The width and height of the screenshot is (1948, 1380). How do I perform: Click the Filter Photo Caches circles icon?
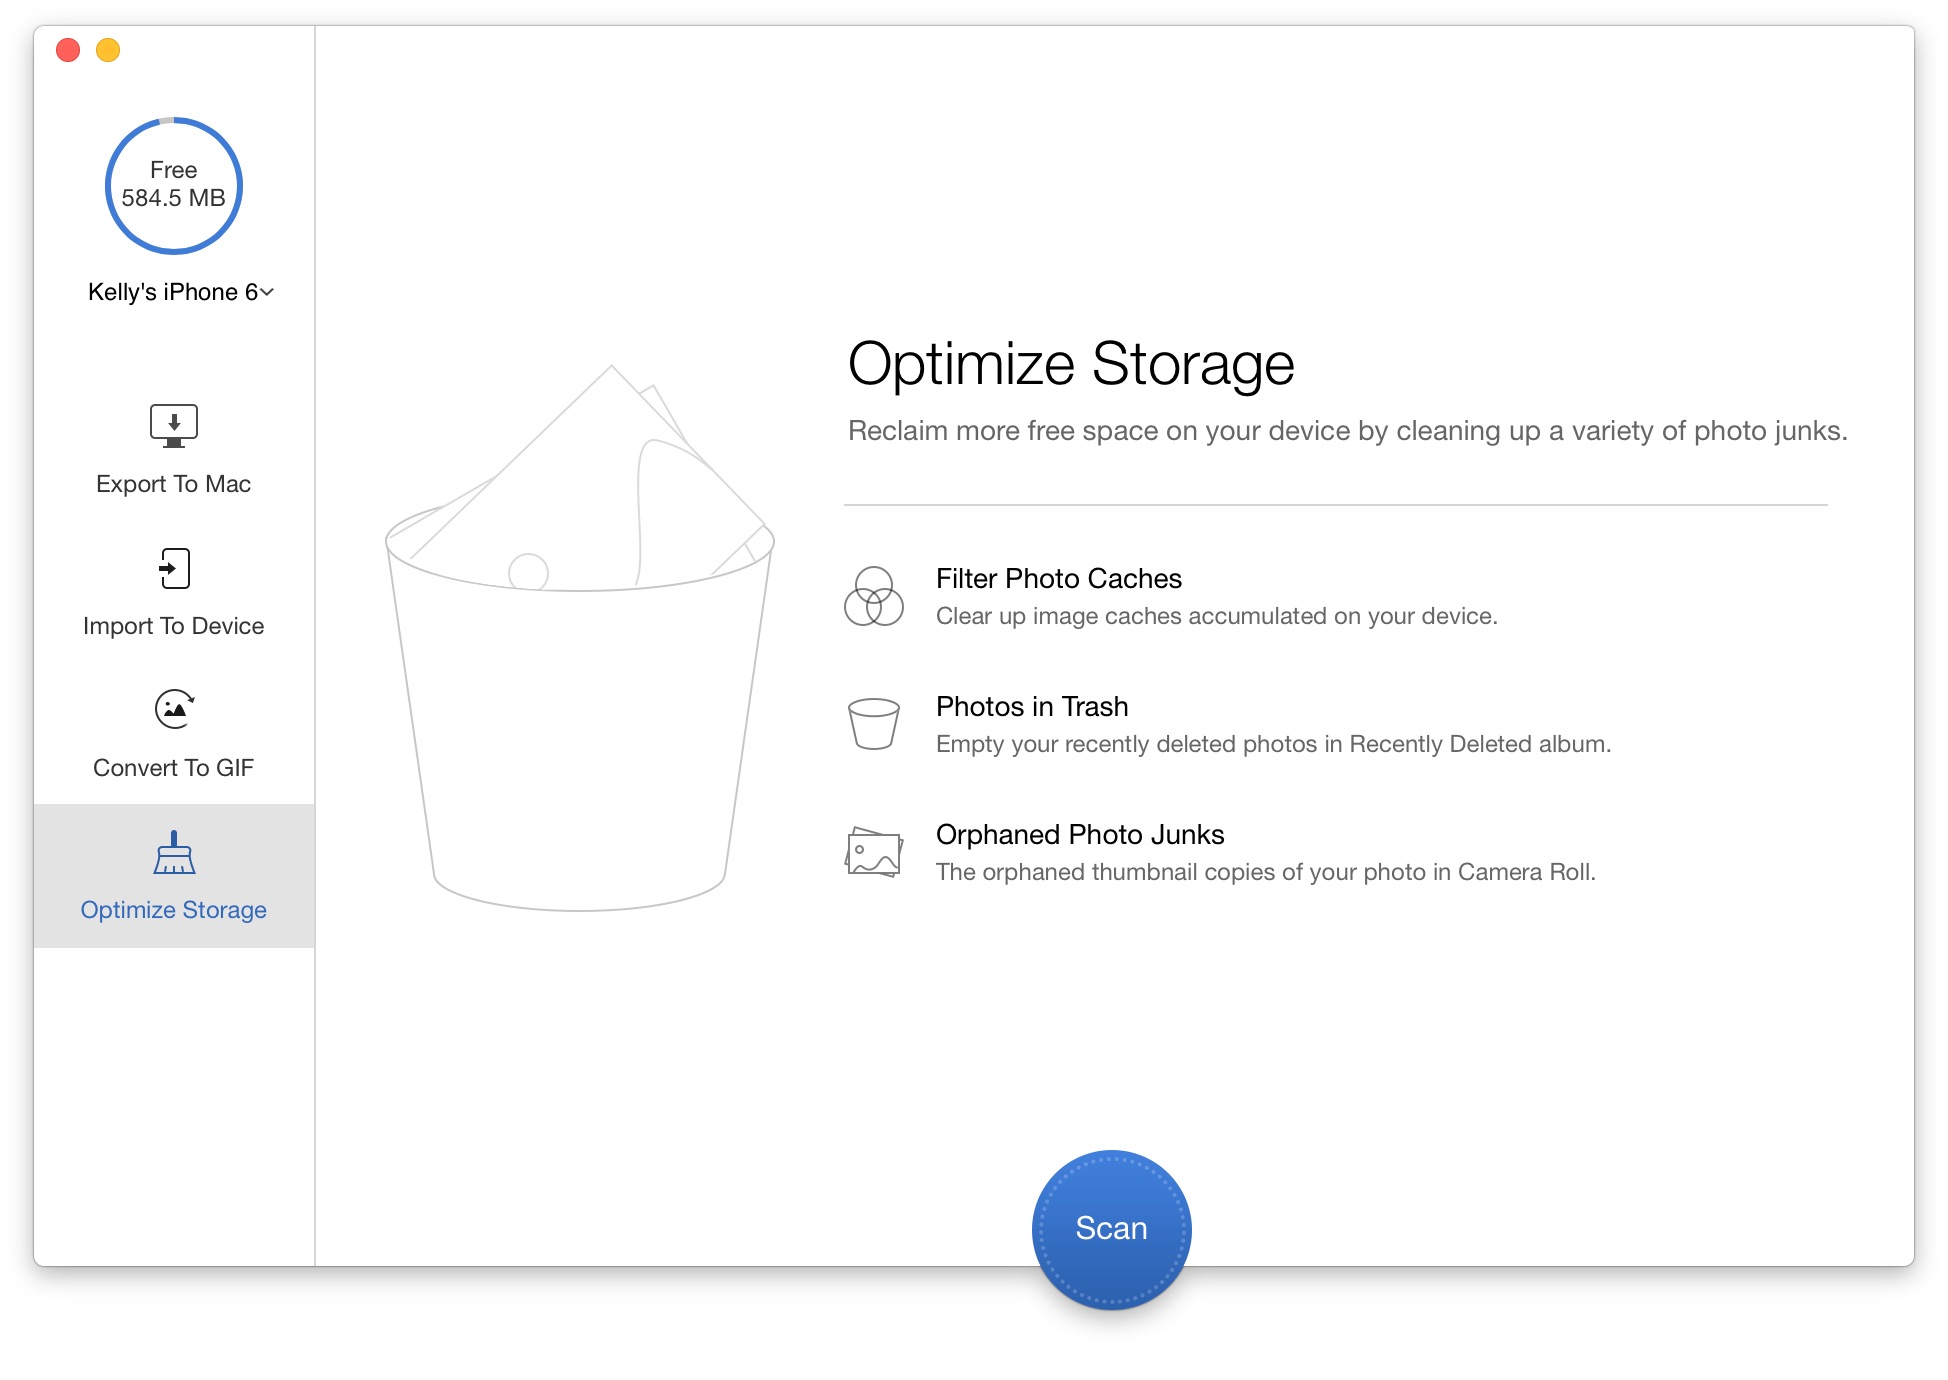[x=874, y=596]
